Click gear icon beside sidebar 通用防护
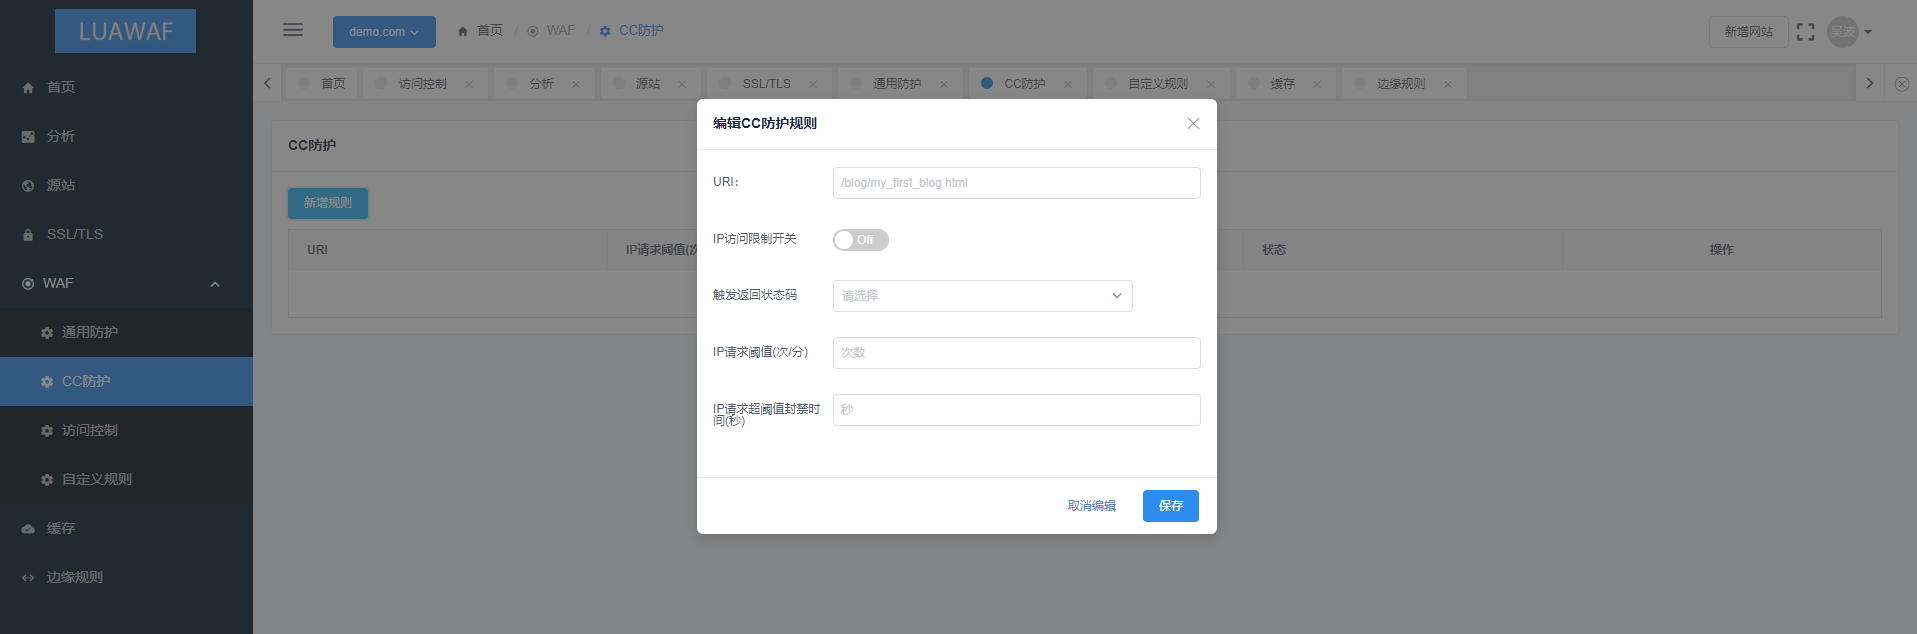This screenshot has width=1917, height=634. click(47, 332)
